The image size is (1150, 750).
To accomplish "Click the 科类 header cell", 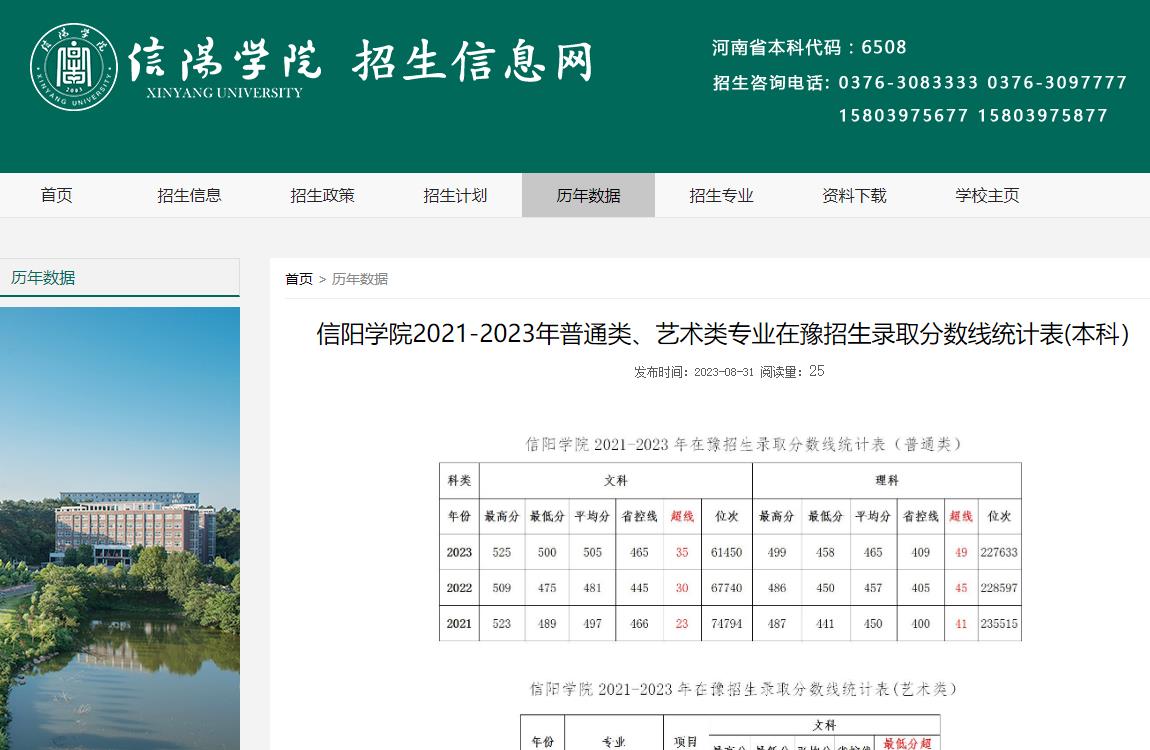I will click(x=459, y=480).
